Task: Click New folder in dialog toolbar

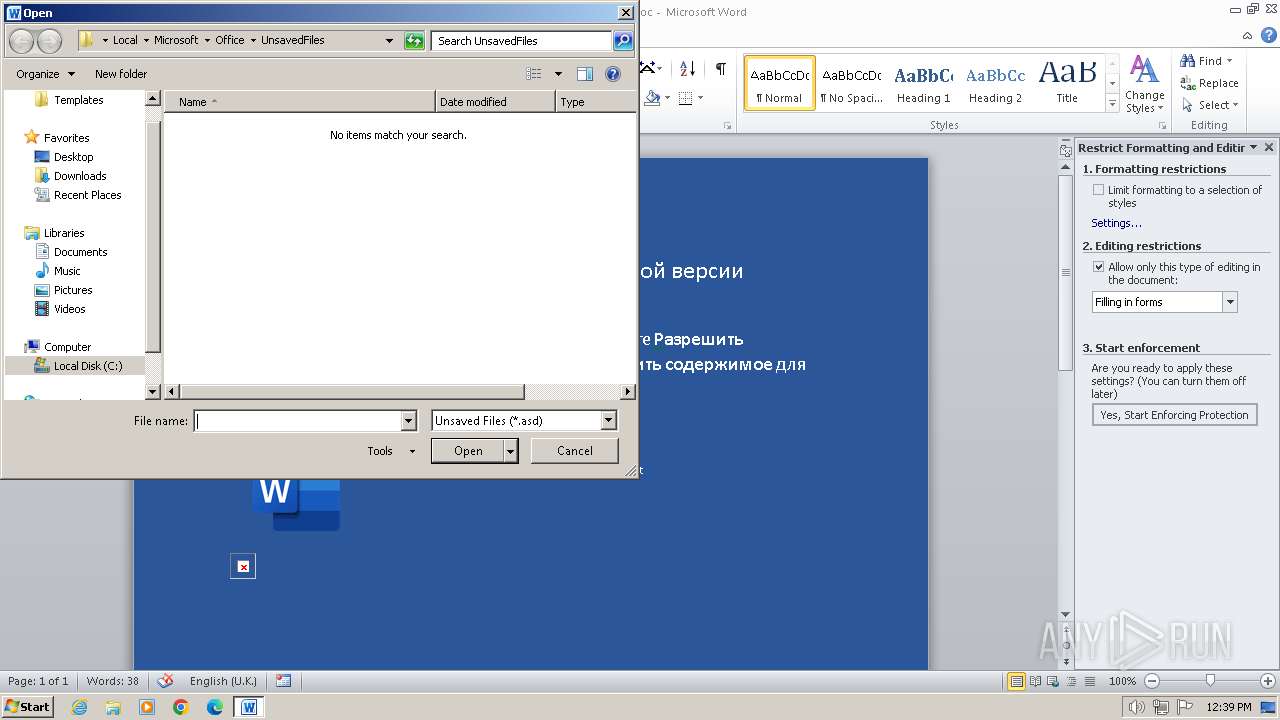Action: tap(121, 74)
